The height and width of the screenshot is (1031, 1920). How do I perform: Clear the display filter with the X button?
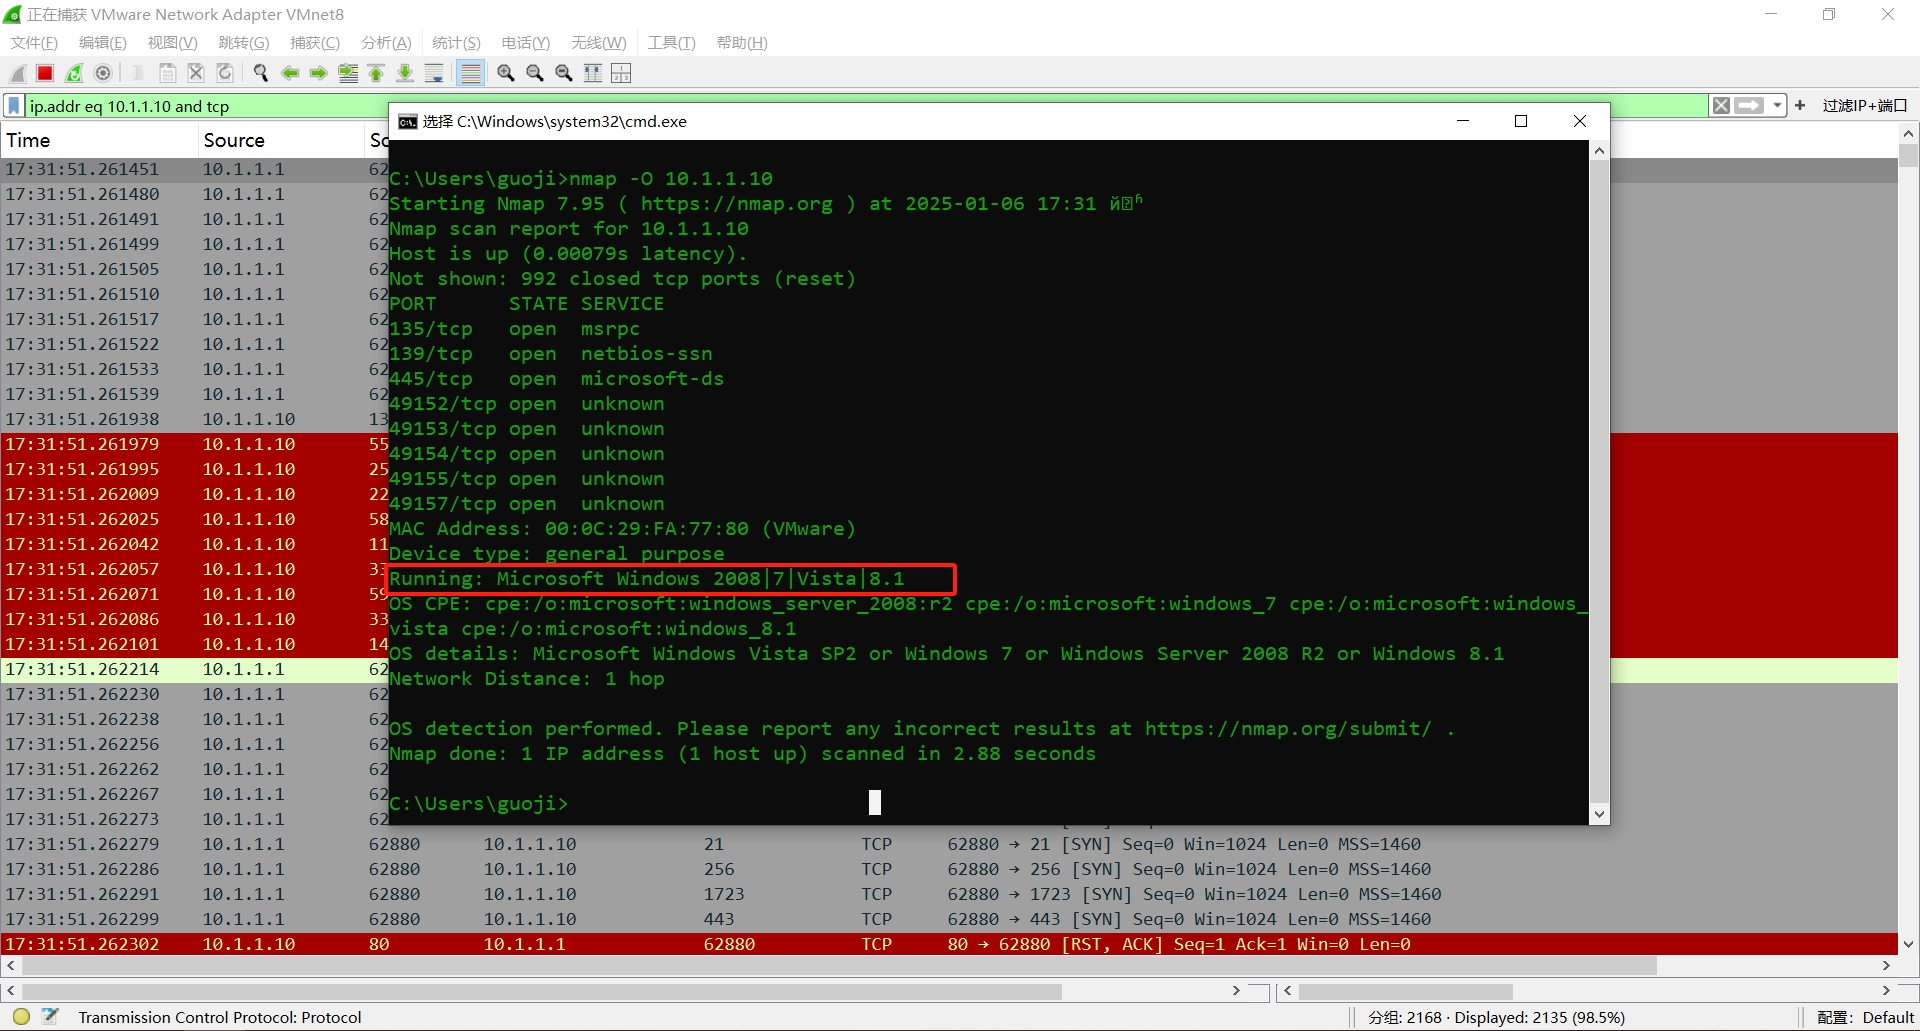coord(1721,106)
